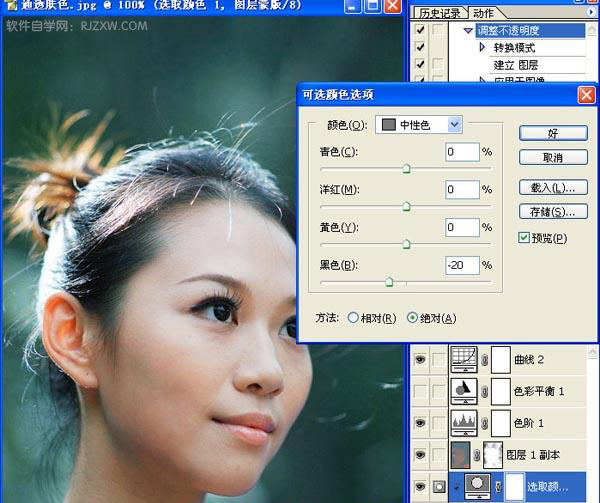The image size is (600, 503).
Task: Hide the 选取颜... layer
Action: [420, 487]
